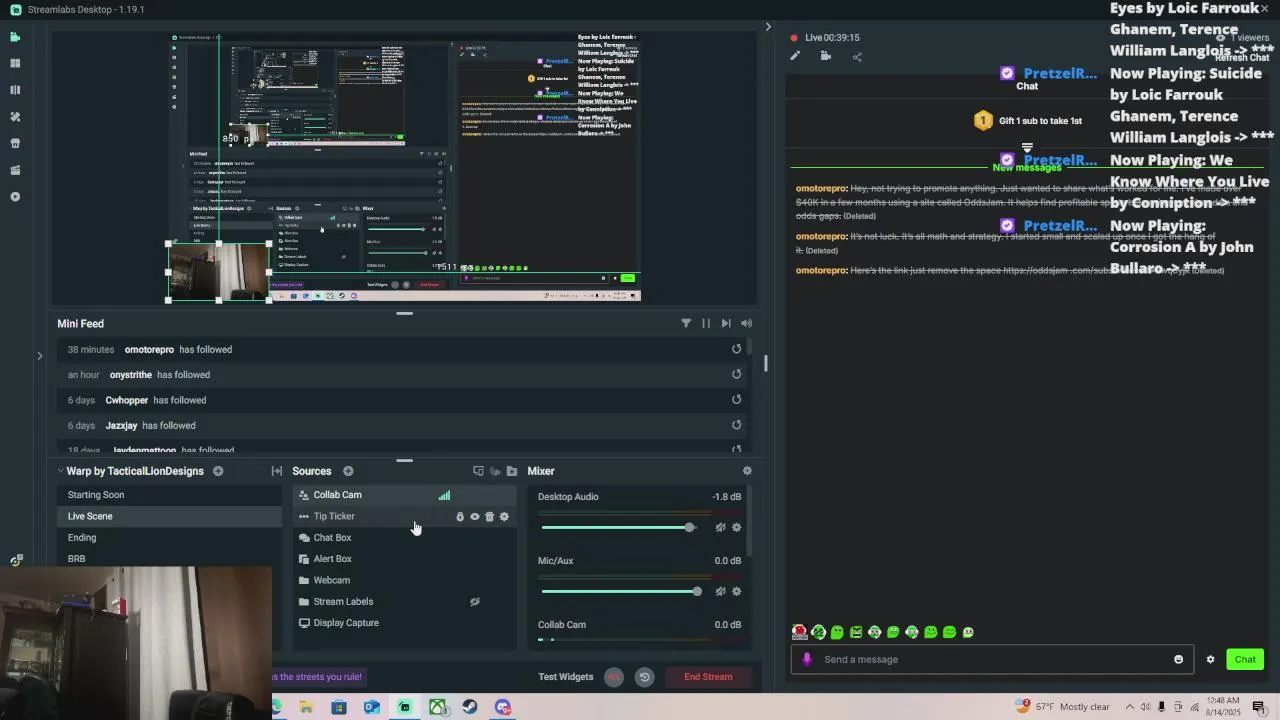
Task: Add a source group folder
Action: 512,471
